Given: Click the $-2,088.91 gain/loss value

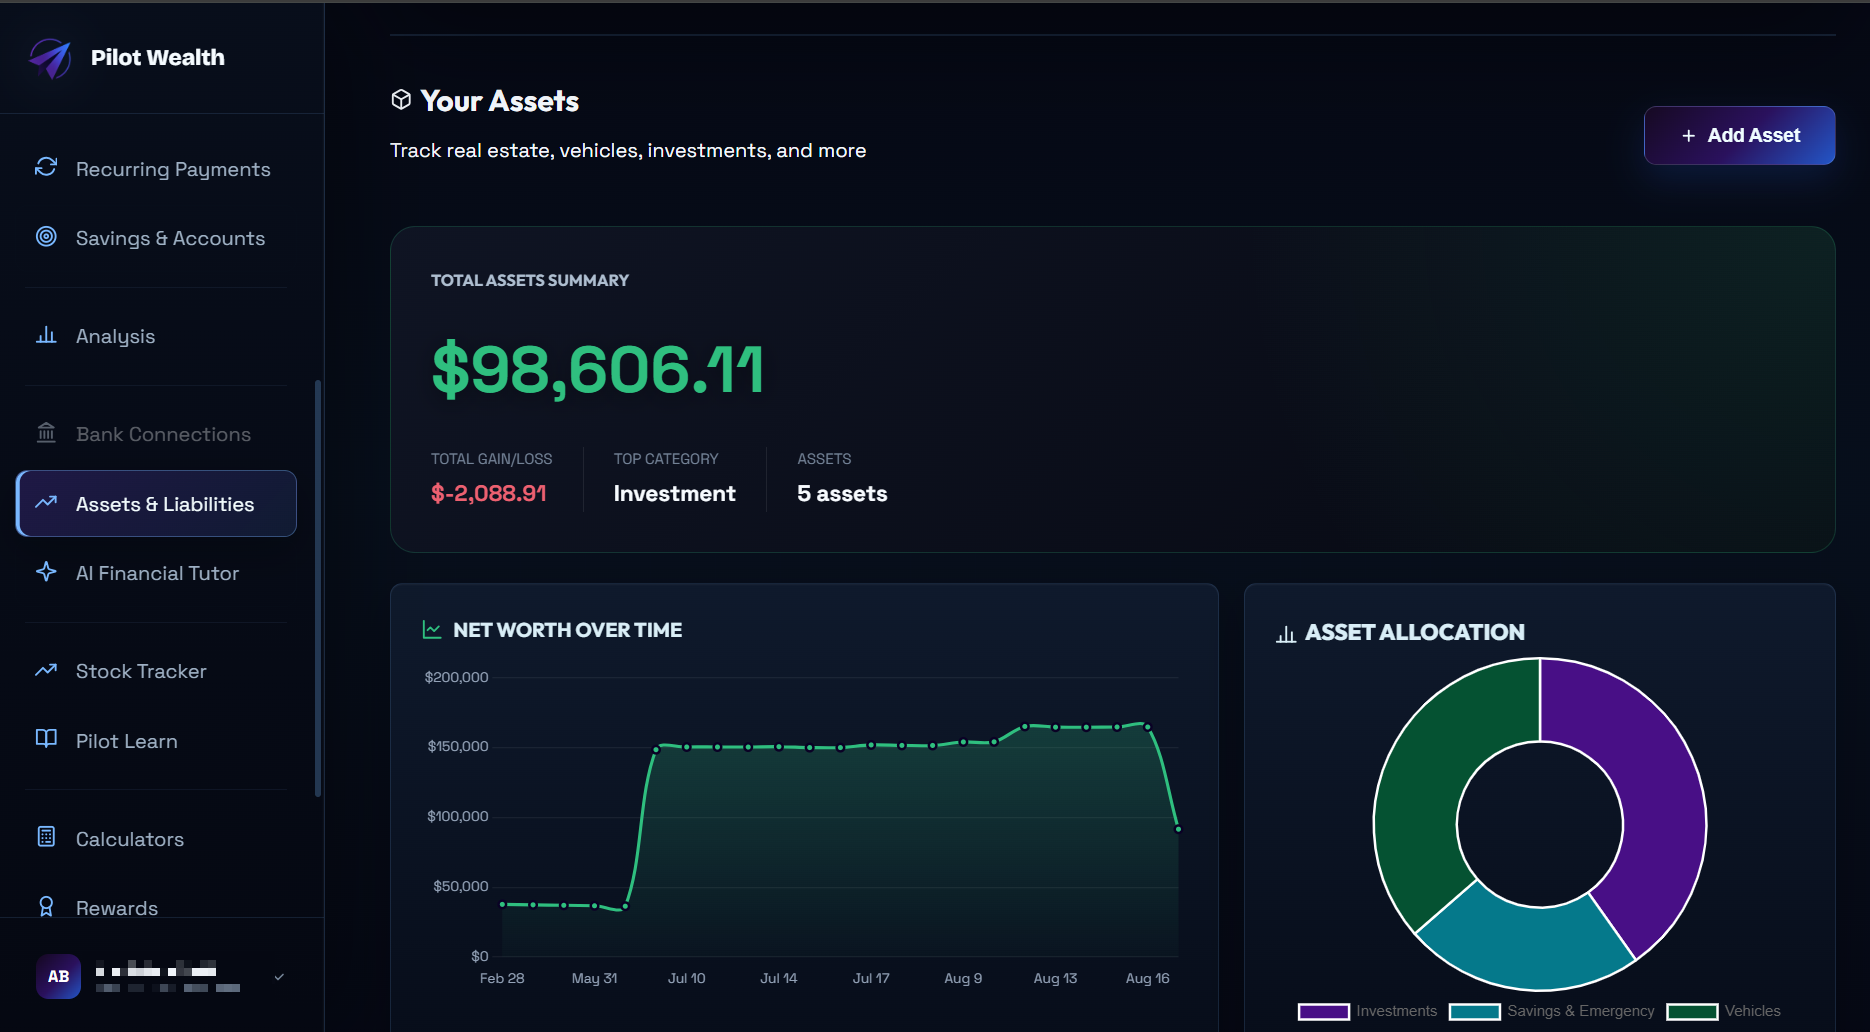Looking at the screenshot, I should (x=489, y=493).
